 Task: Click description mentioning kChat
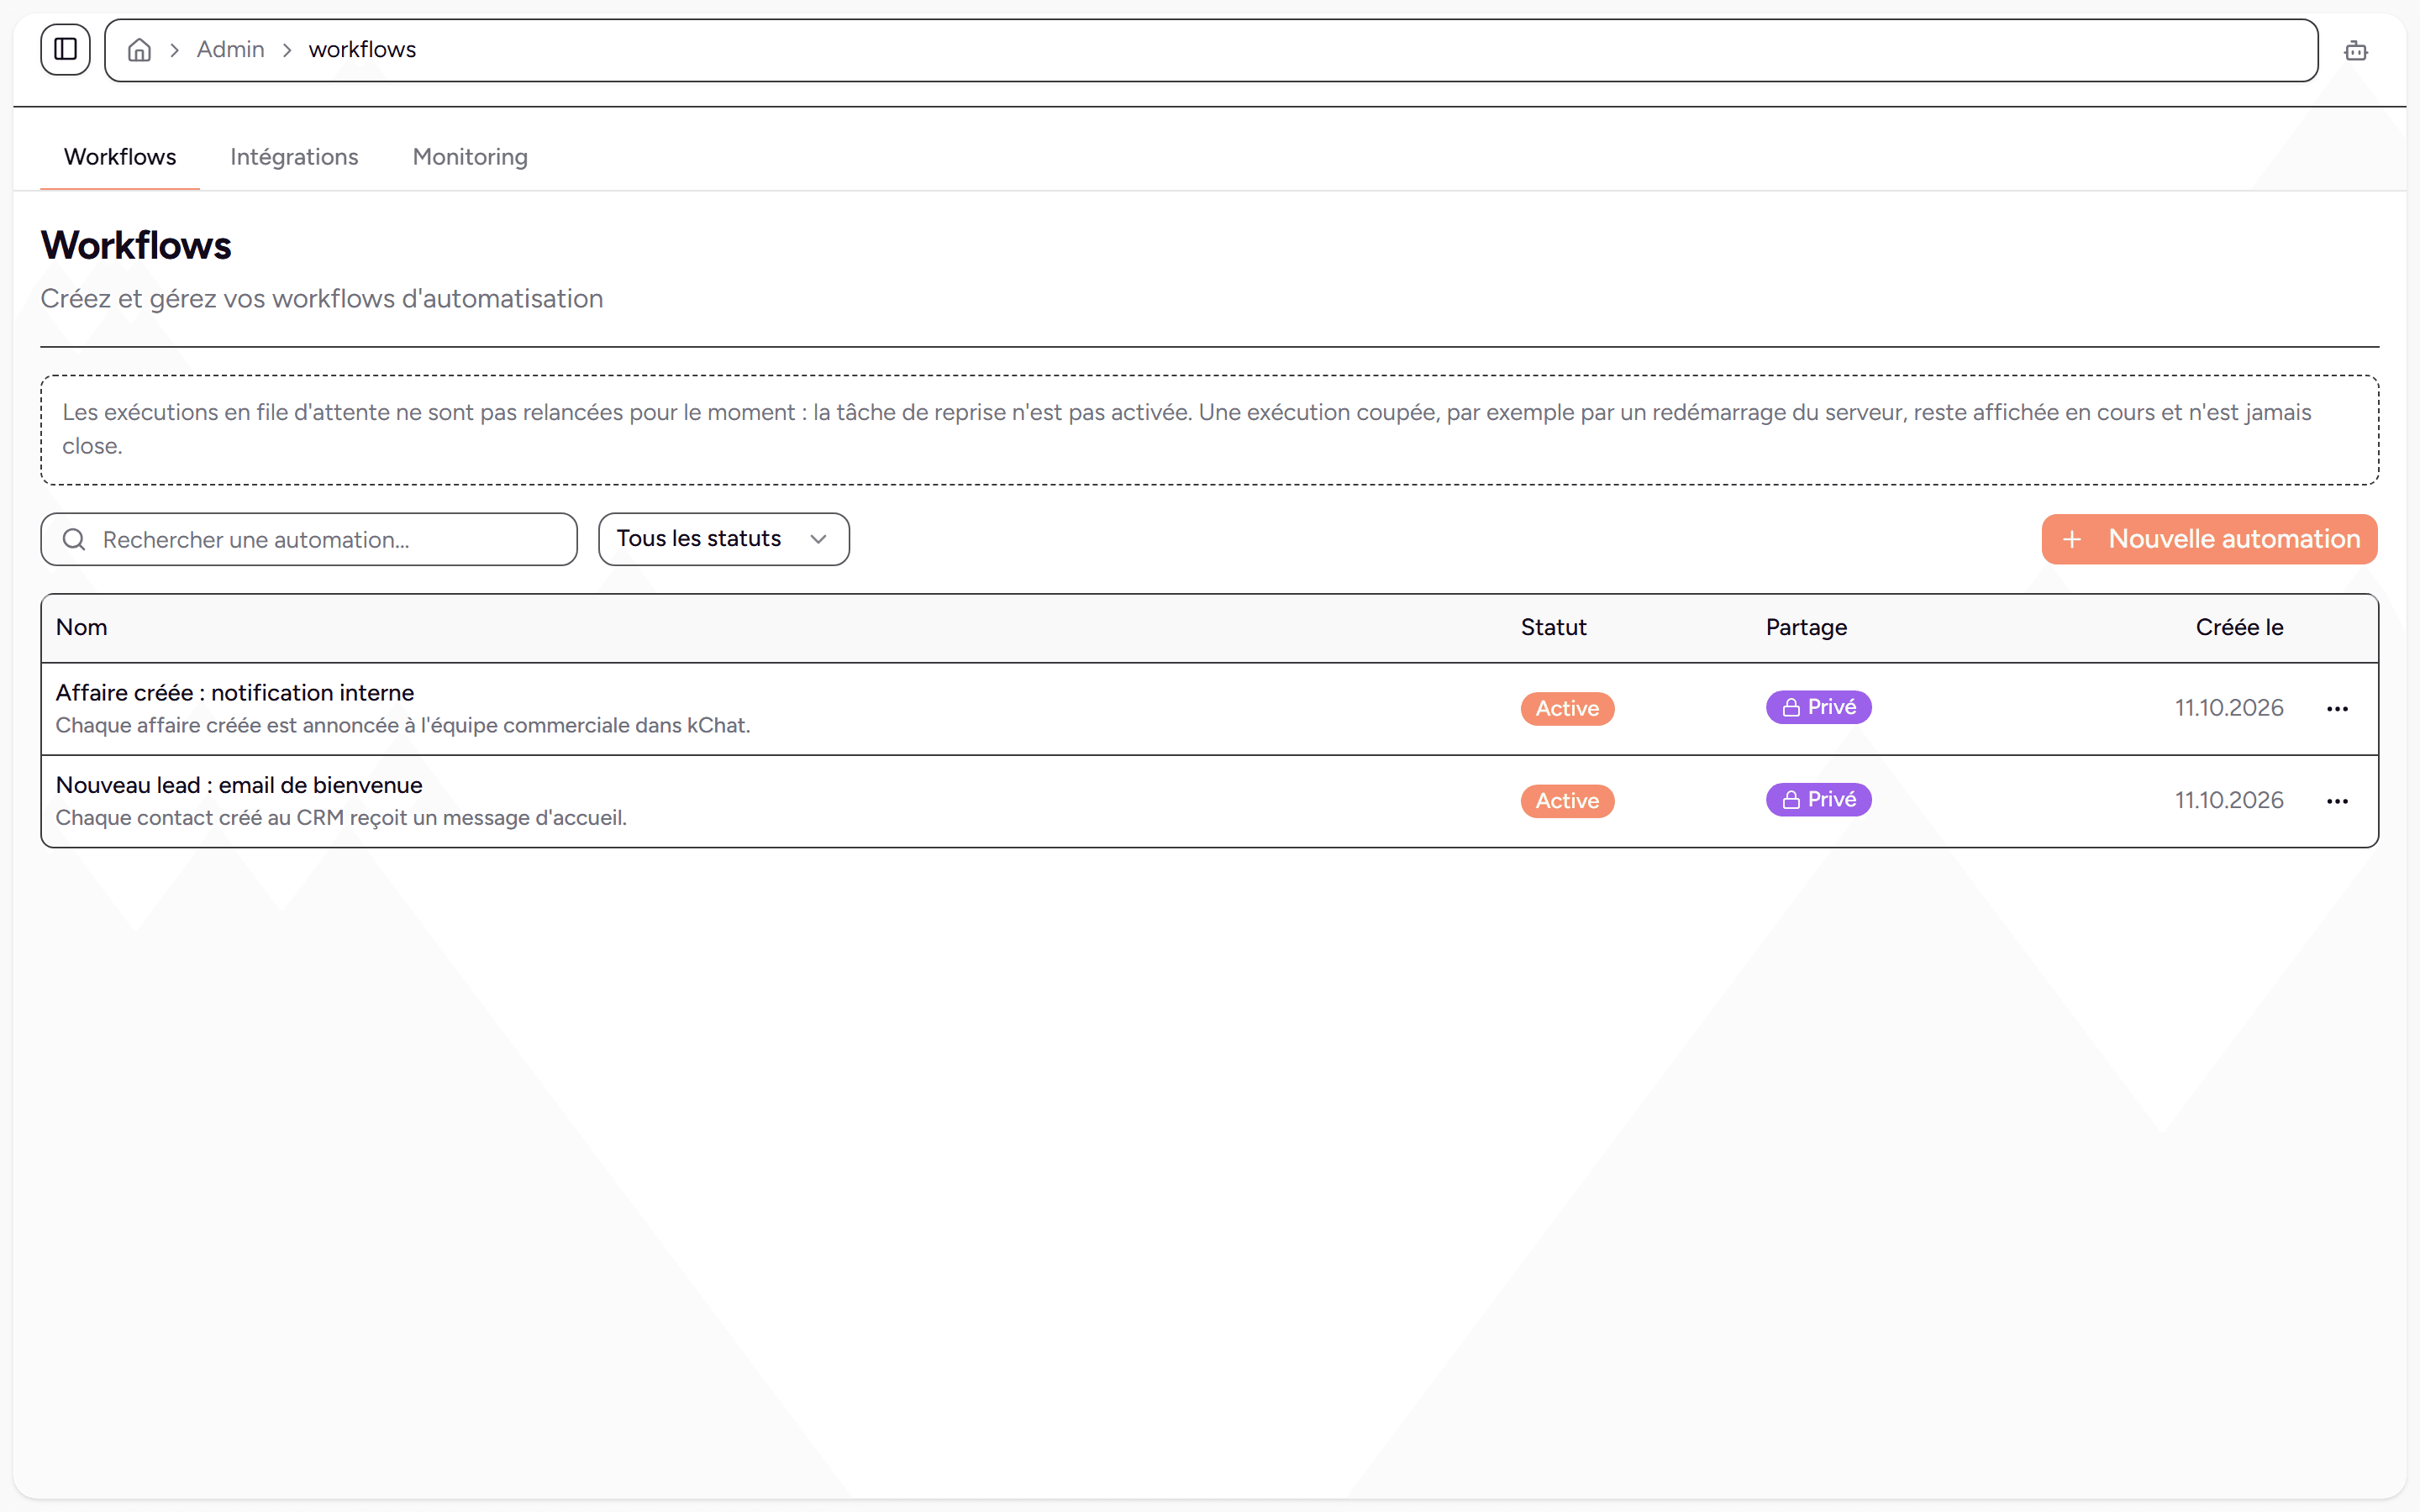coord(403,725)
